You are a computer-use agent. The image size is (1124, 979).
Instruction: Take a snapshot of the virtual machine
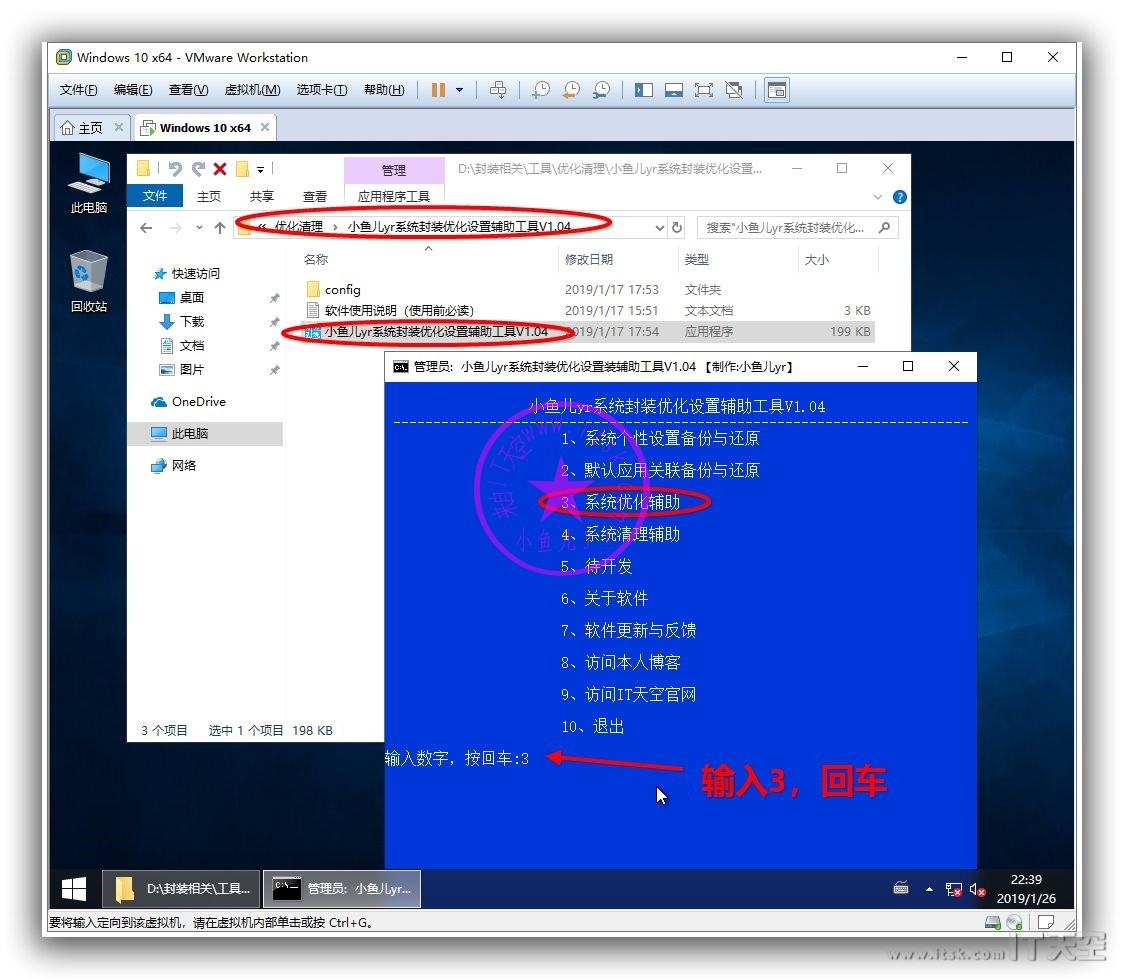(541, 90)
